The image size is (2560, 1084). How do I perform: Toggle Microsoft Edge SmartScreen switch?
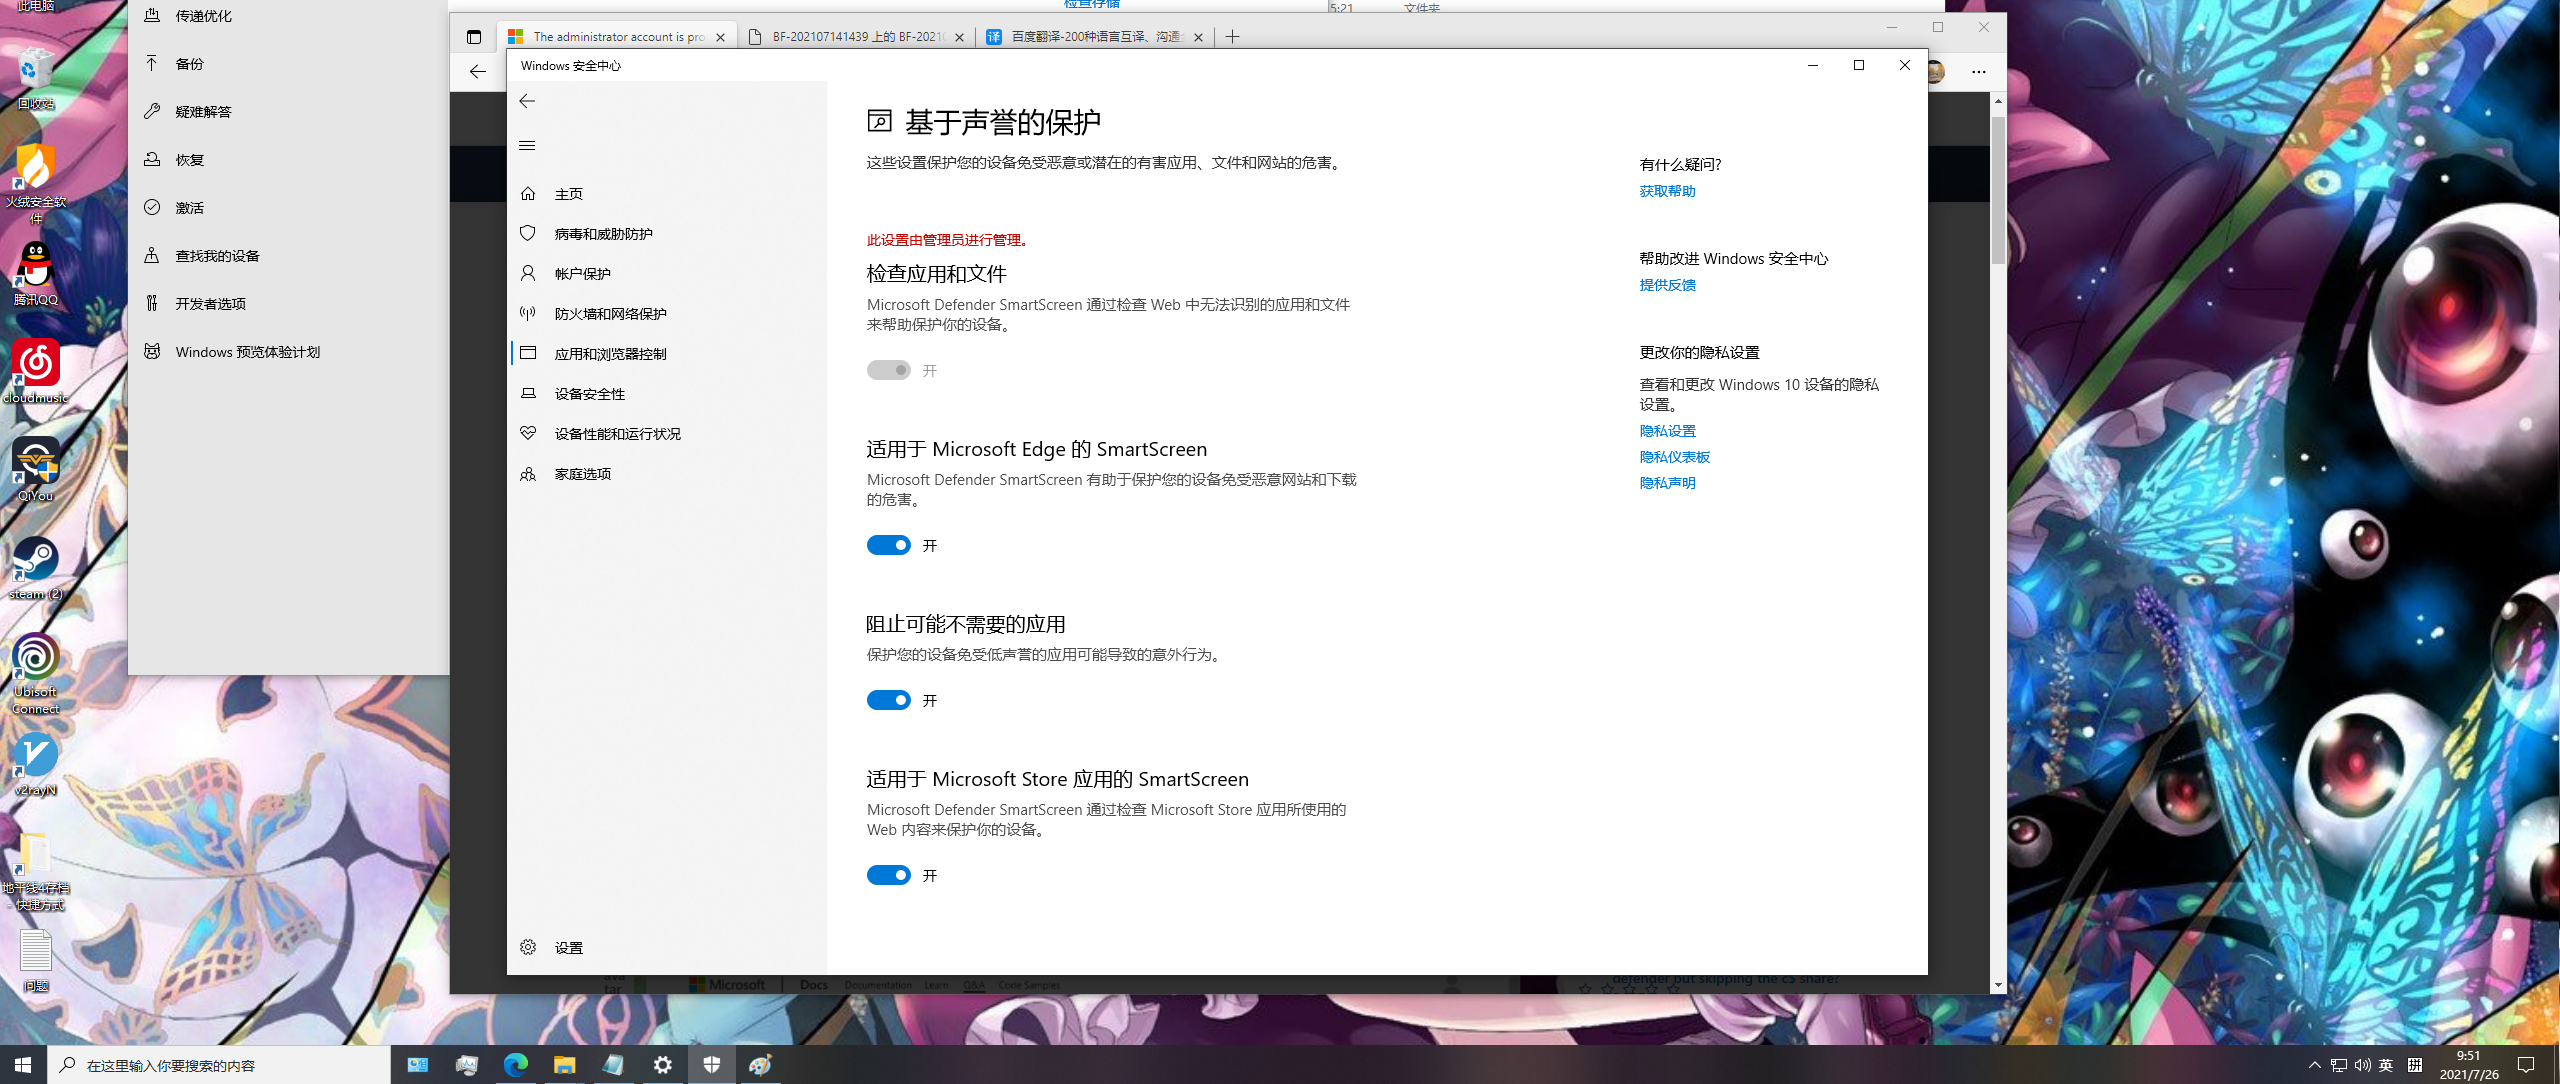coord(888,545)
